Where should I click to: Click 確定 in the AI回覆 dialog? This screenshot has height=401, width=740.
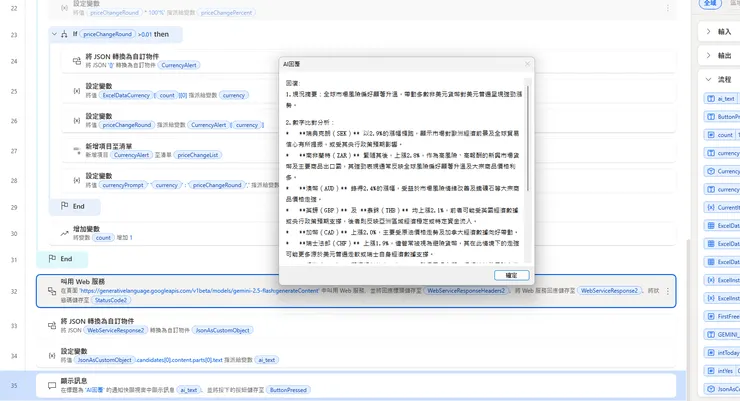click(512, 275)
